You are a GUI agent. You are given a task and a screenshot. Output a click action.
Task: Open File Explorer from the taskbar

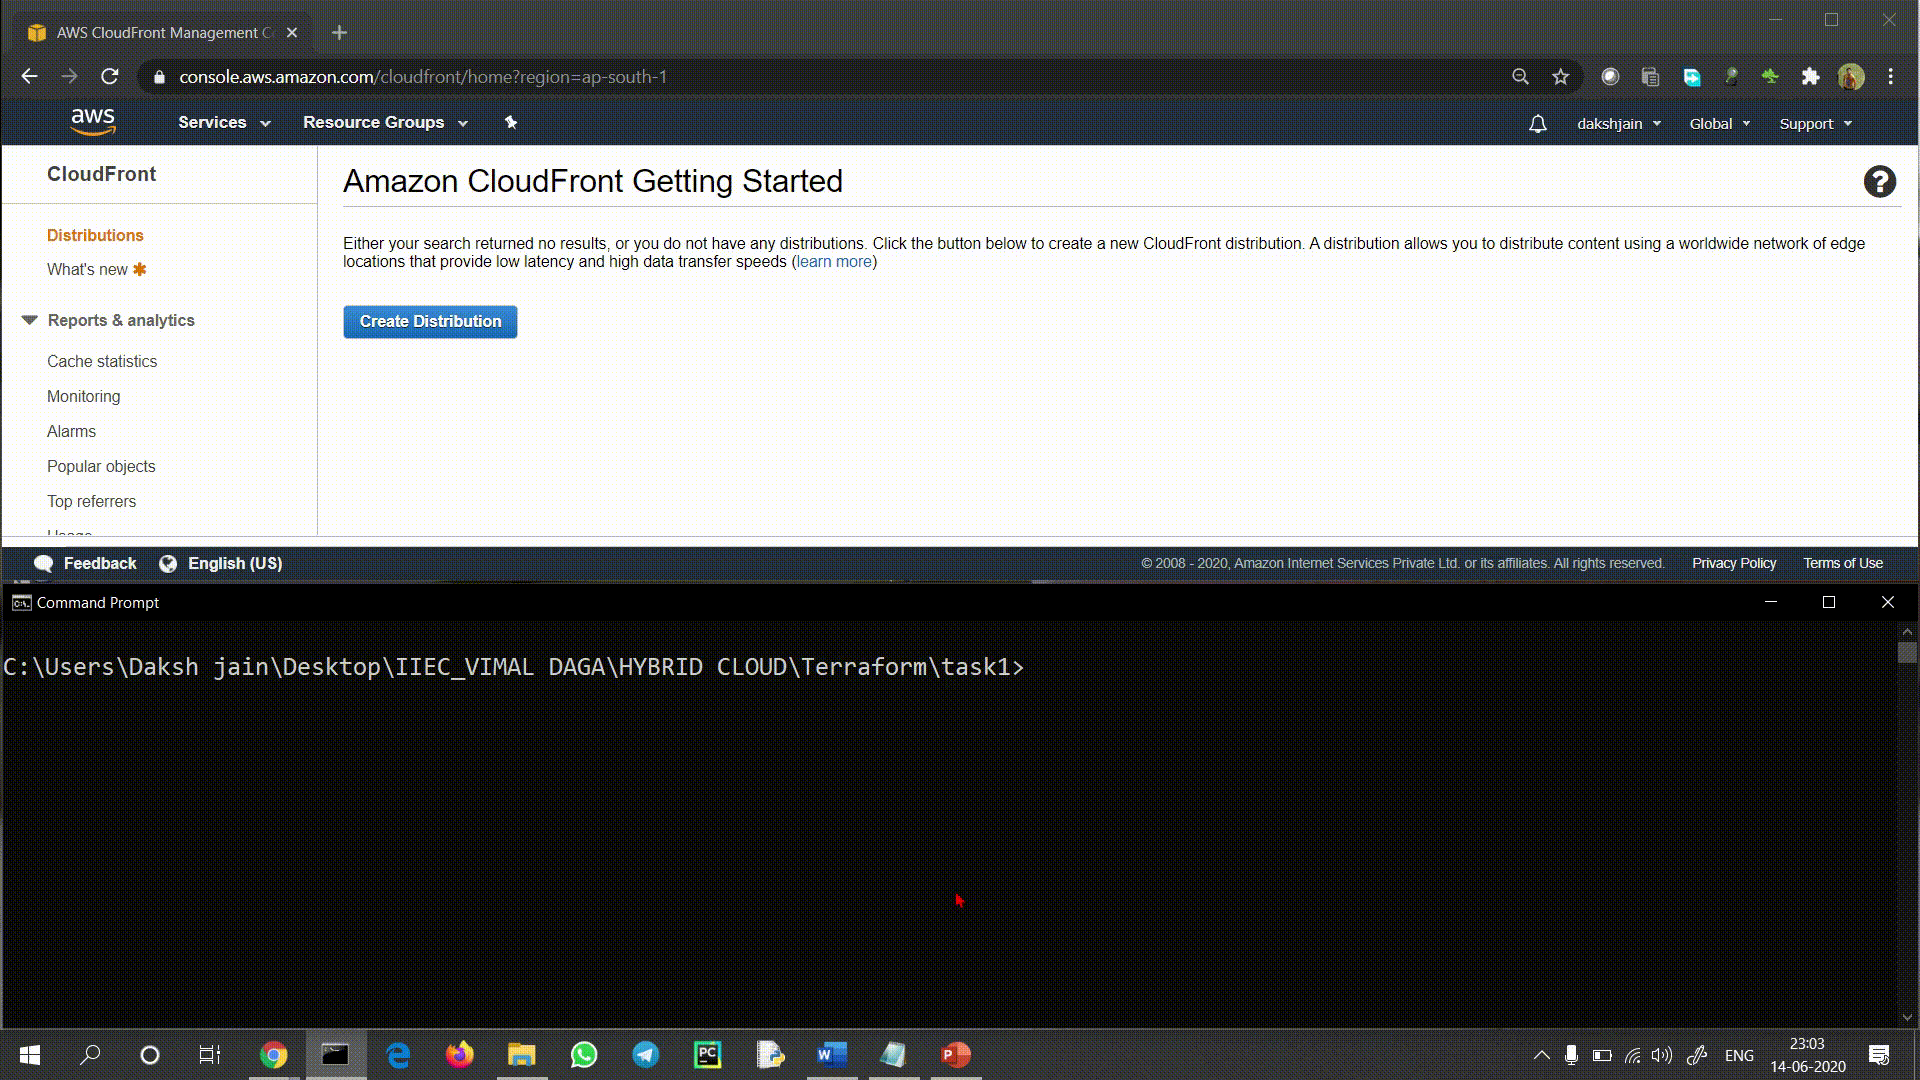522,1054
